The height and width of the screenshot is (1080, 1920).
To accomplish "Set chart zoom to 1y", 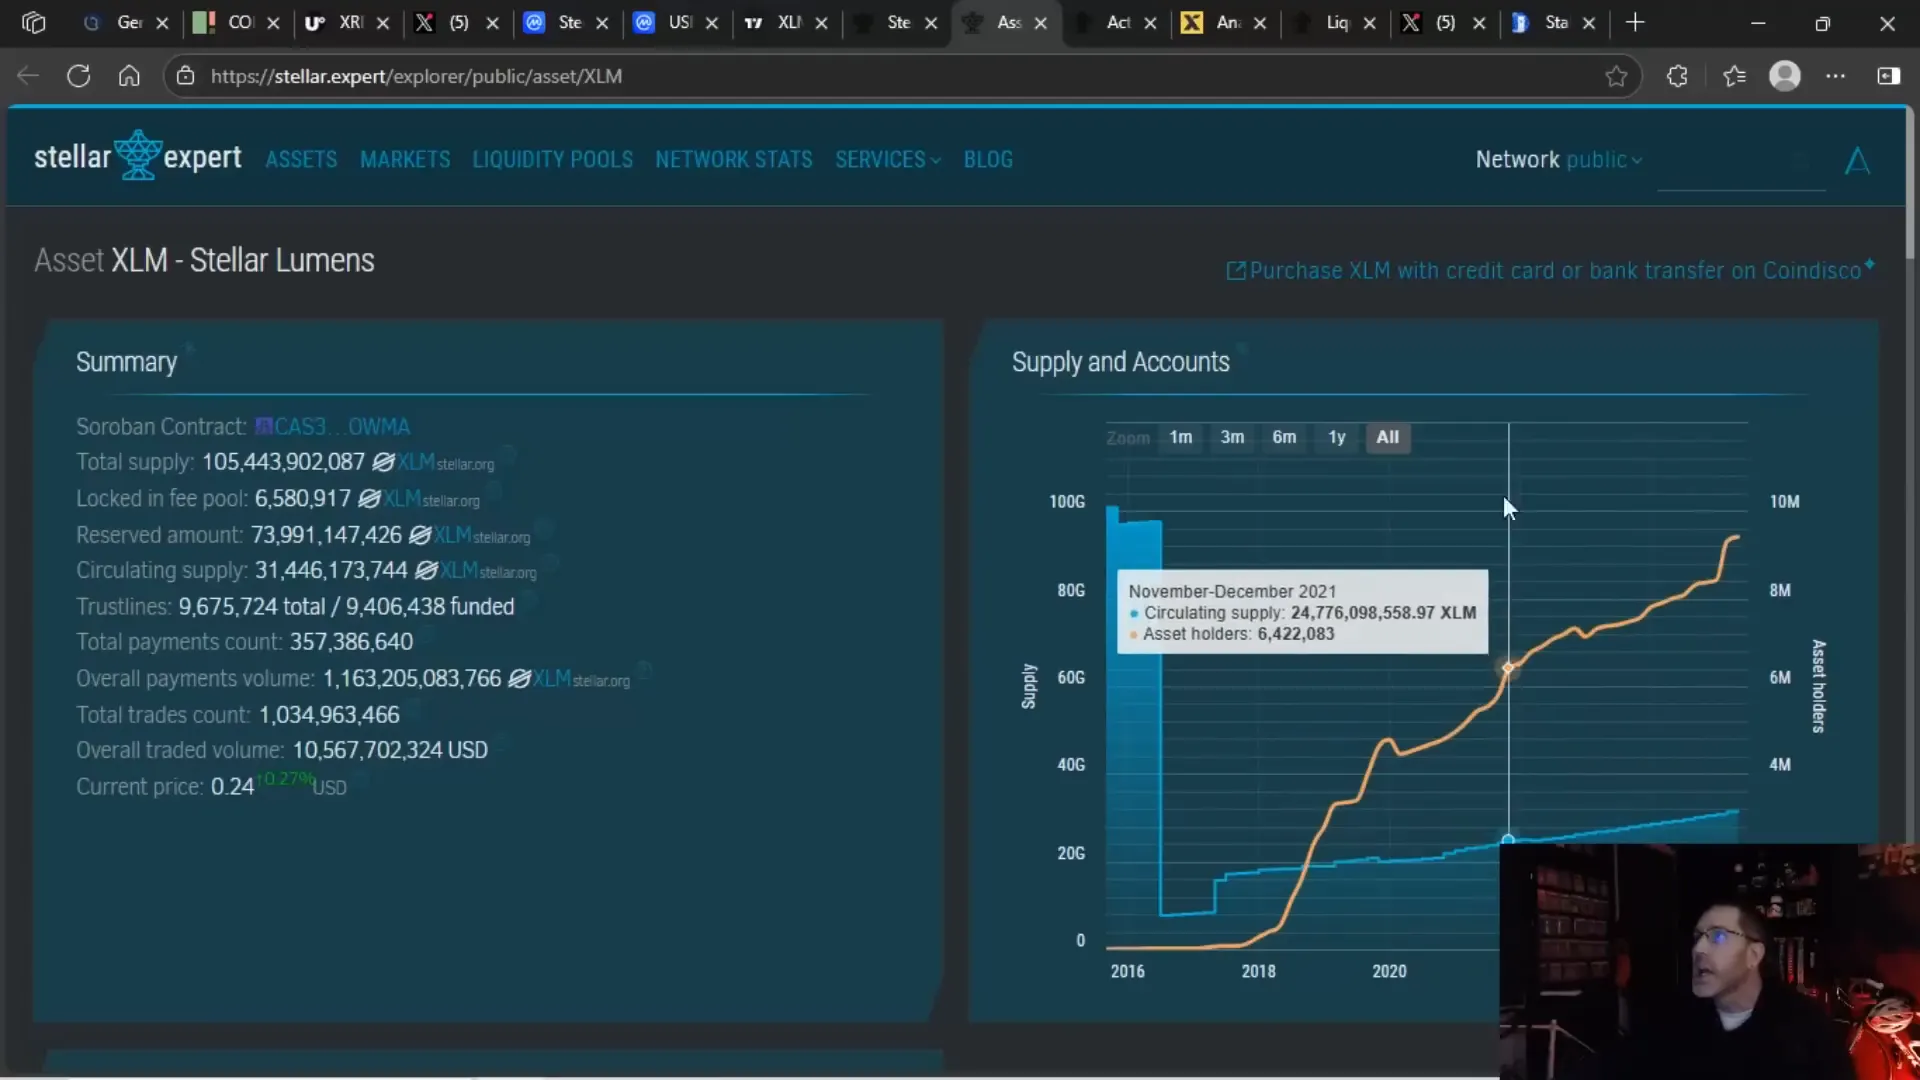I will pos(1337,437).
